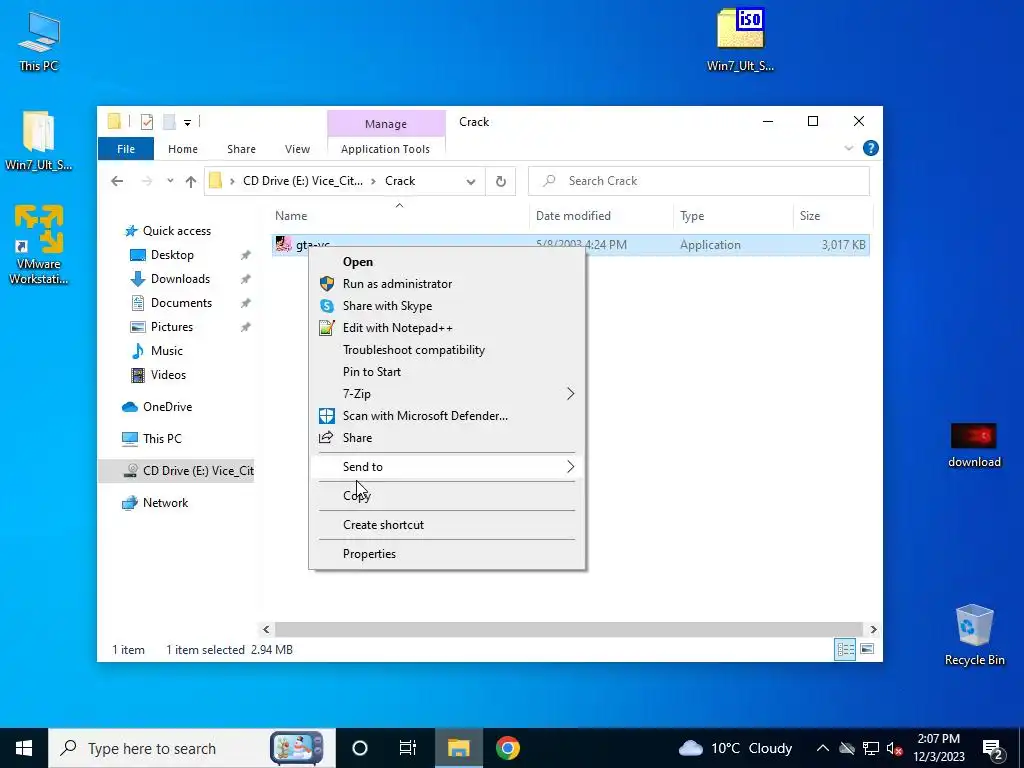Click the Cortana circle on taskbar
This screenshot has height=768, width=1024.
tap(360, 748)
